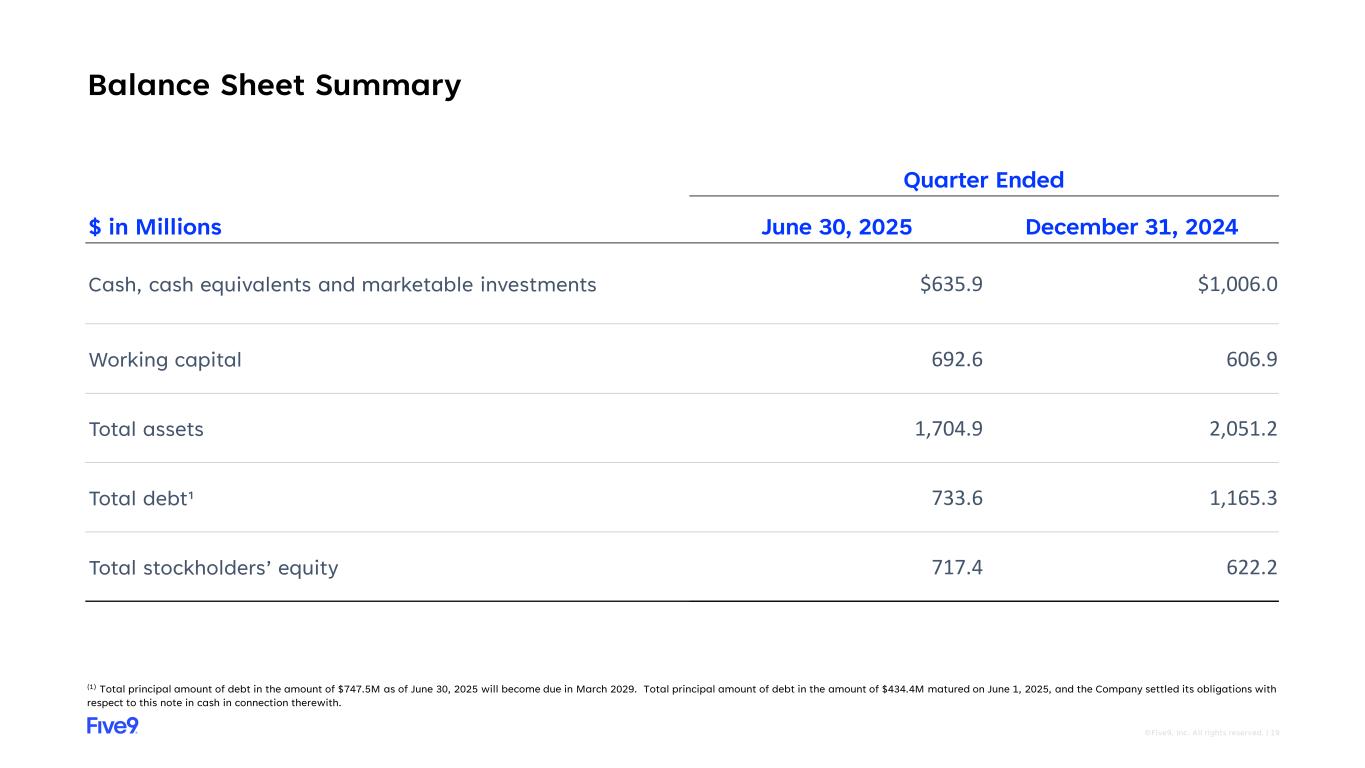This screenshot has height=768, width=1365.
Task: Click the Total debt row label
Action: [x=141, y=498]
